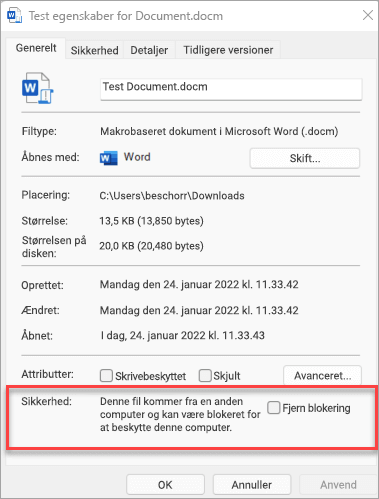Open the Avanceret... attributes button
This screenshot has width=379, height=499.
[x=322, y=376]
